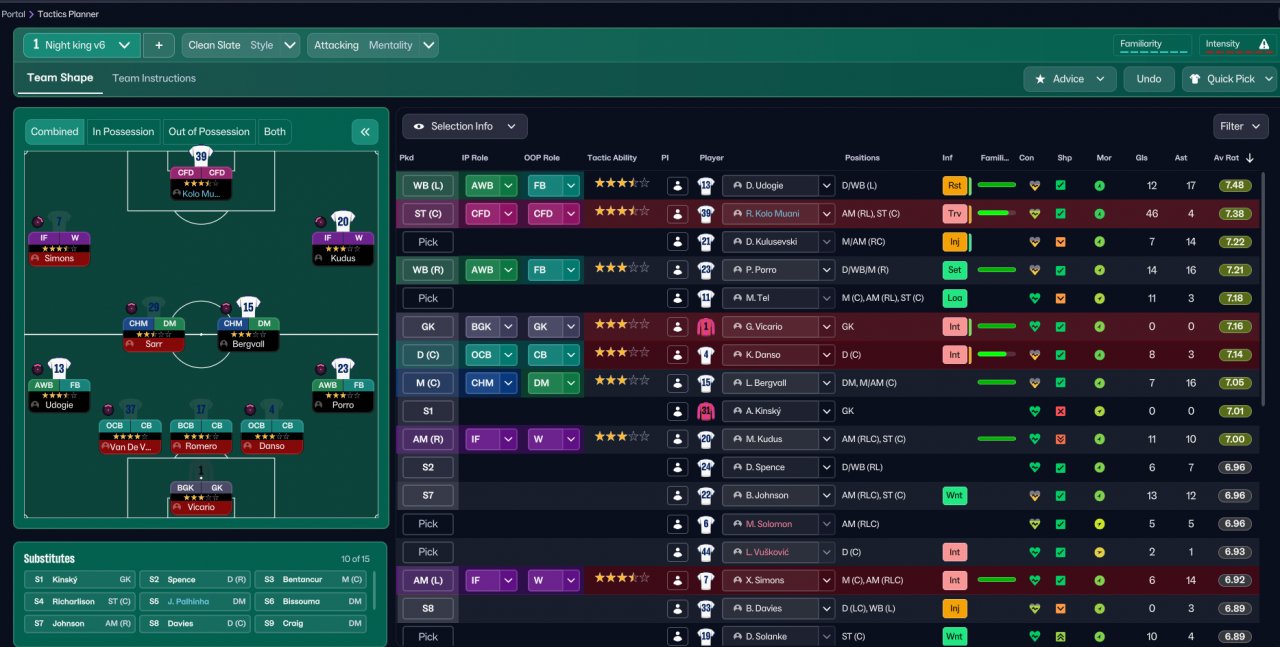The width and height of the screenshot is (1280, 647).
Task: Click Tel's player instructions person icon
Action: pos(678,298)
